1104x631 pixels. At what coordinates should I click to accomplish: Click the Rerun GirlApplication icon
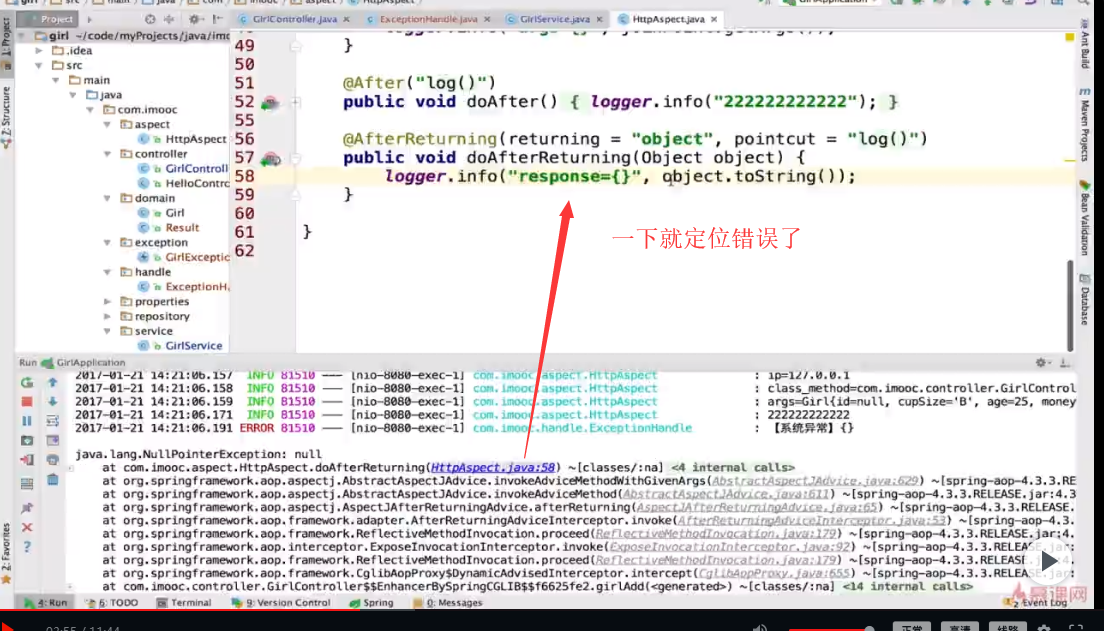point(27,382)
